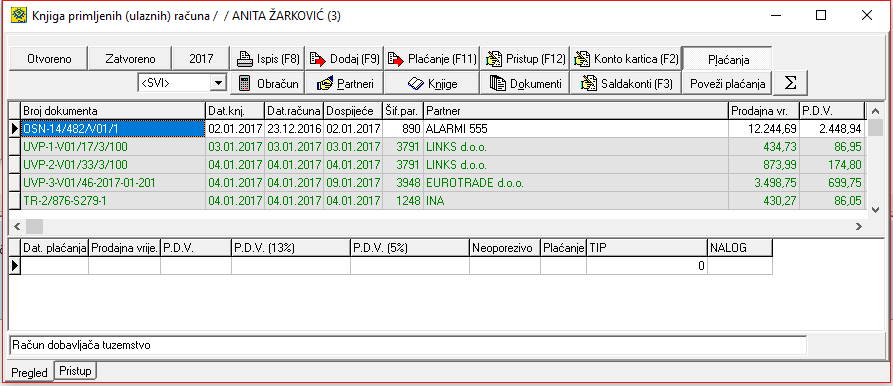Click the vertical scrollbar down arrow
The image size is (893, 386).
point(875,210)
